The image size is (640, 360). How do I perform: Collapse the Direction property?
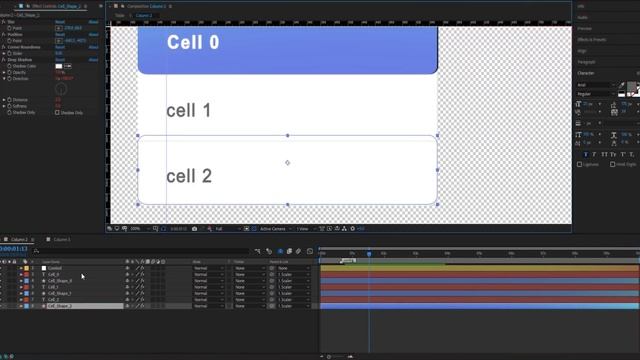click(x=4, y=78)
